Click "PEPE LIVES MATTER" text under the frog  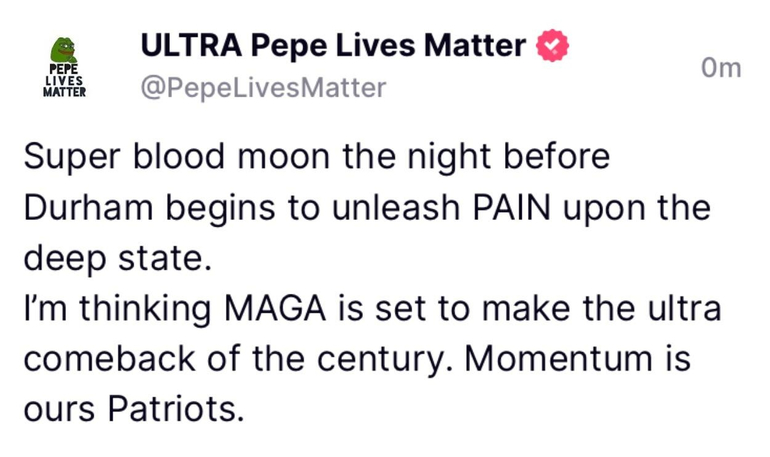[65, 80]
